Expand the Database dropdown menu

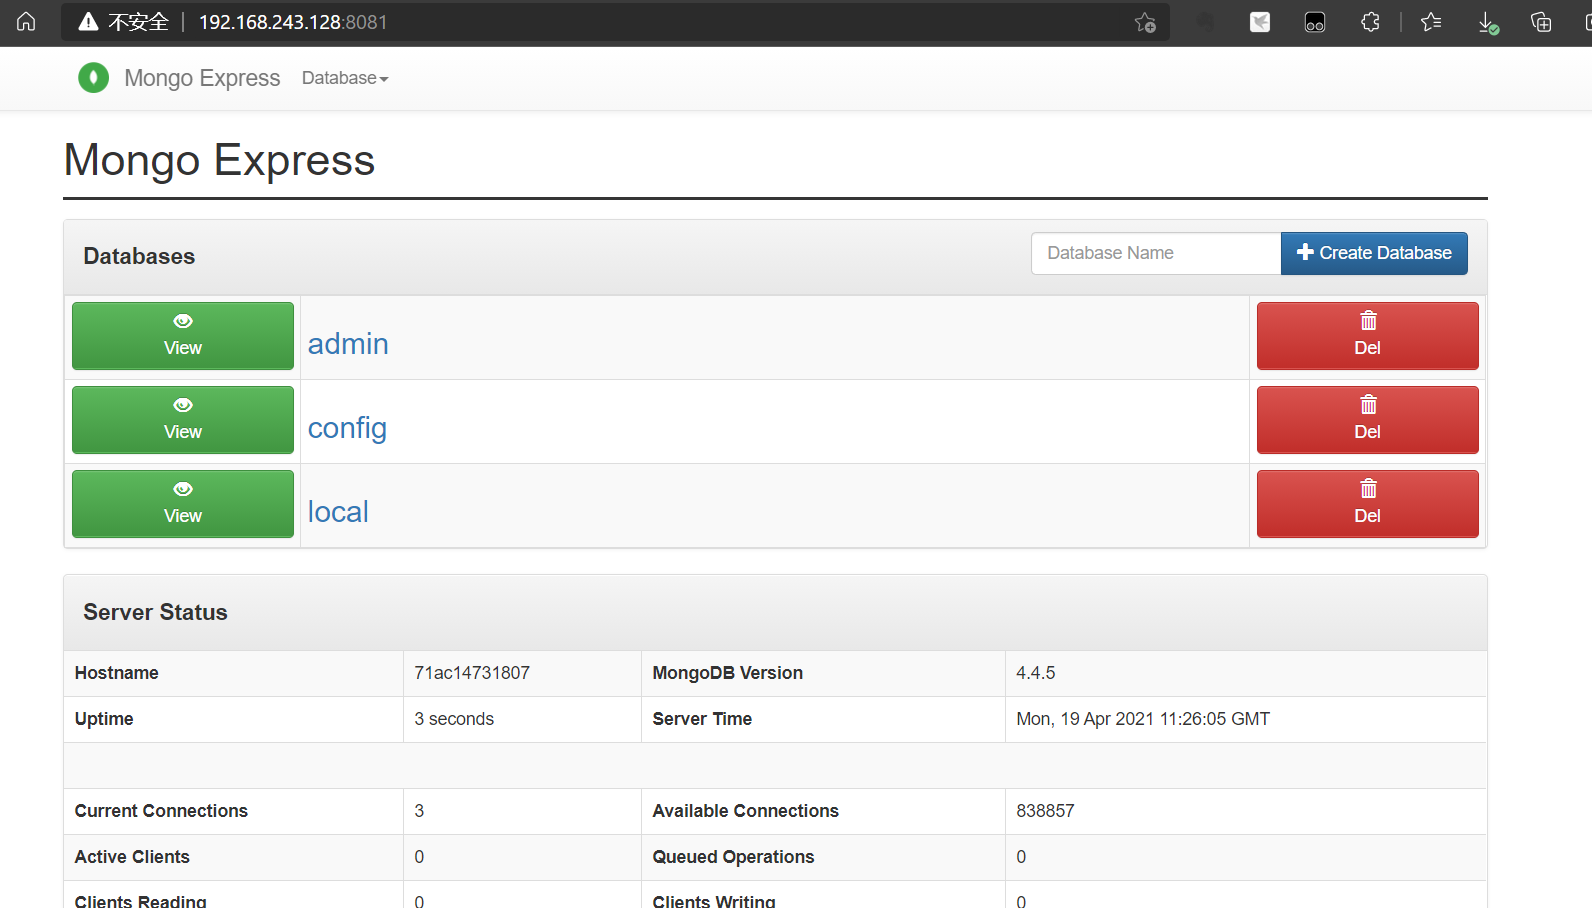[345, 78]
